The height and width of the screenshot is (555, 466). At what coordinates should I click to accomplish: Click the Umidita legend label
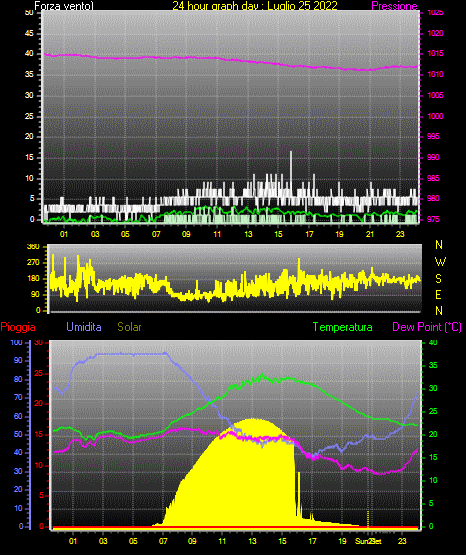click(84, 327)
